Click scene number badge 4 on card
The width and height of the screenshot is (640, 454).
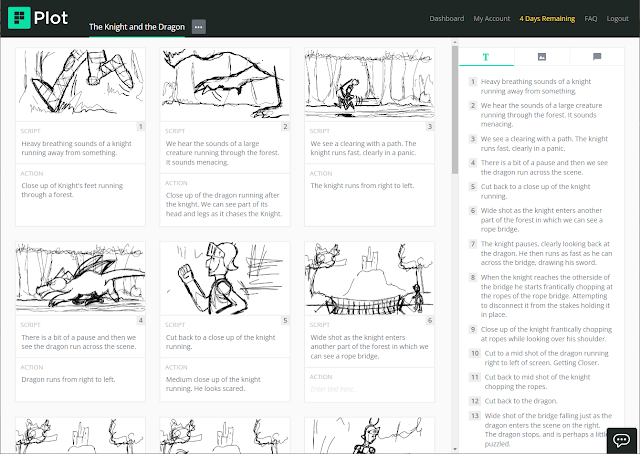pyautogui.click(x=140, y=320)
